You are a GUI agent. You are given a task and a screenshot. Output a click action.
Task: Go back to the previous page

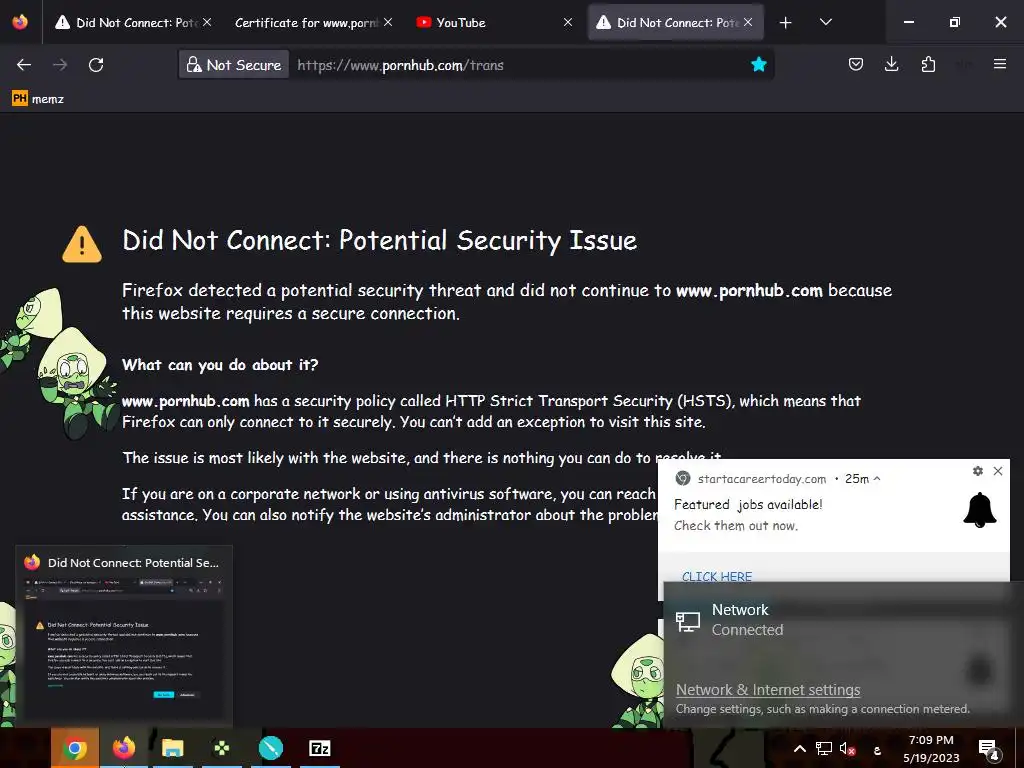click(x=24, y=65)
